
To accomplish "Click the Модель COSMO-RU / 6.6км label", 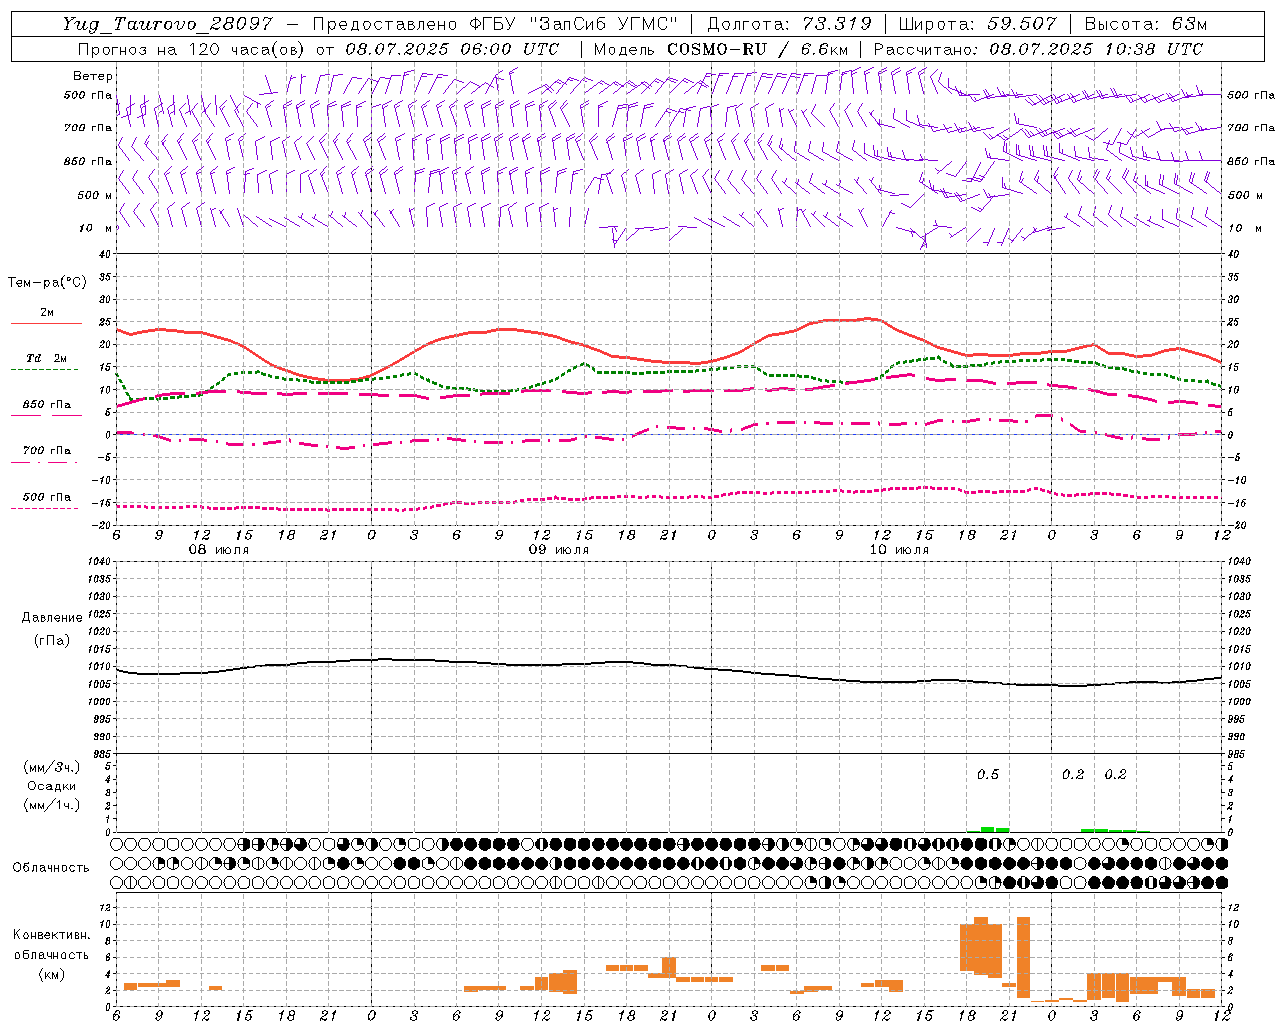I will tap(721, 49).
